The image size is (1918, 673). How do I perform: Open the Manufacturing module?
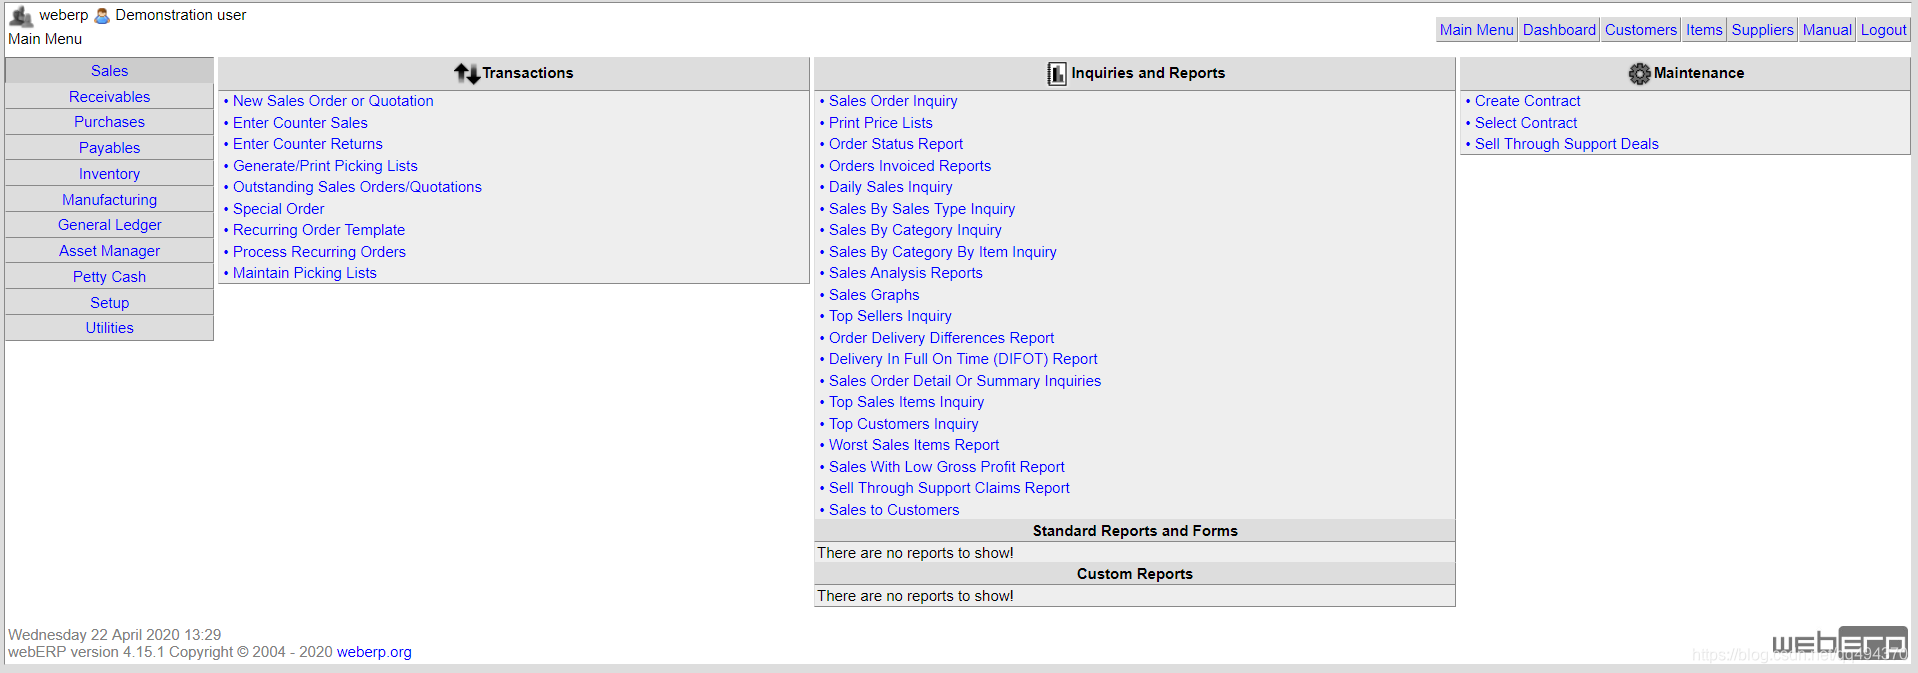(109, 200)
